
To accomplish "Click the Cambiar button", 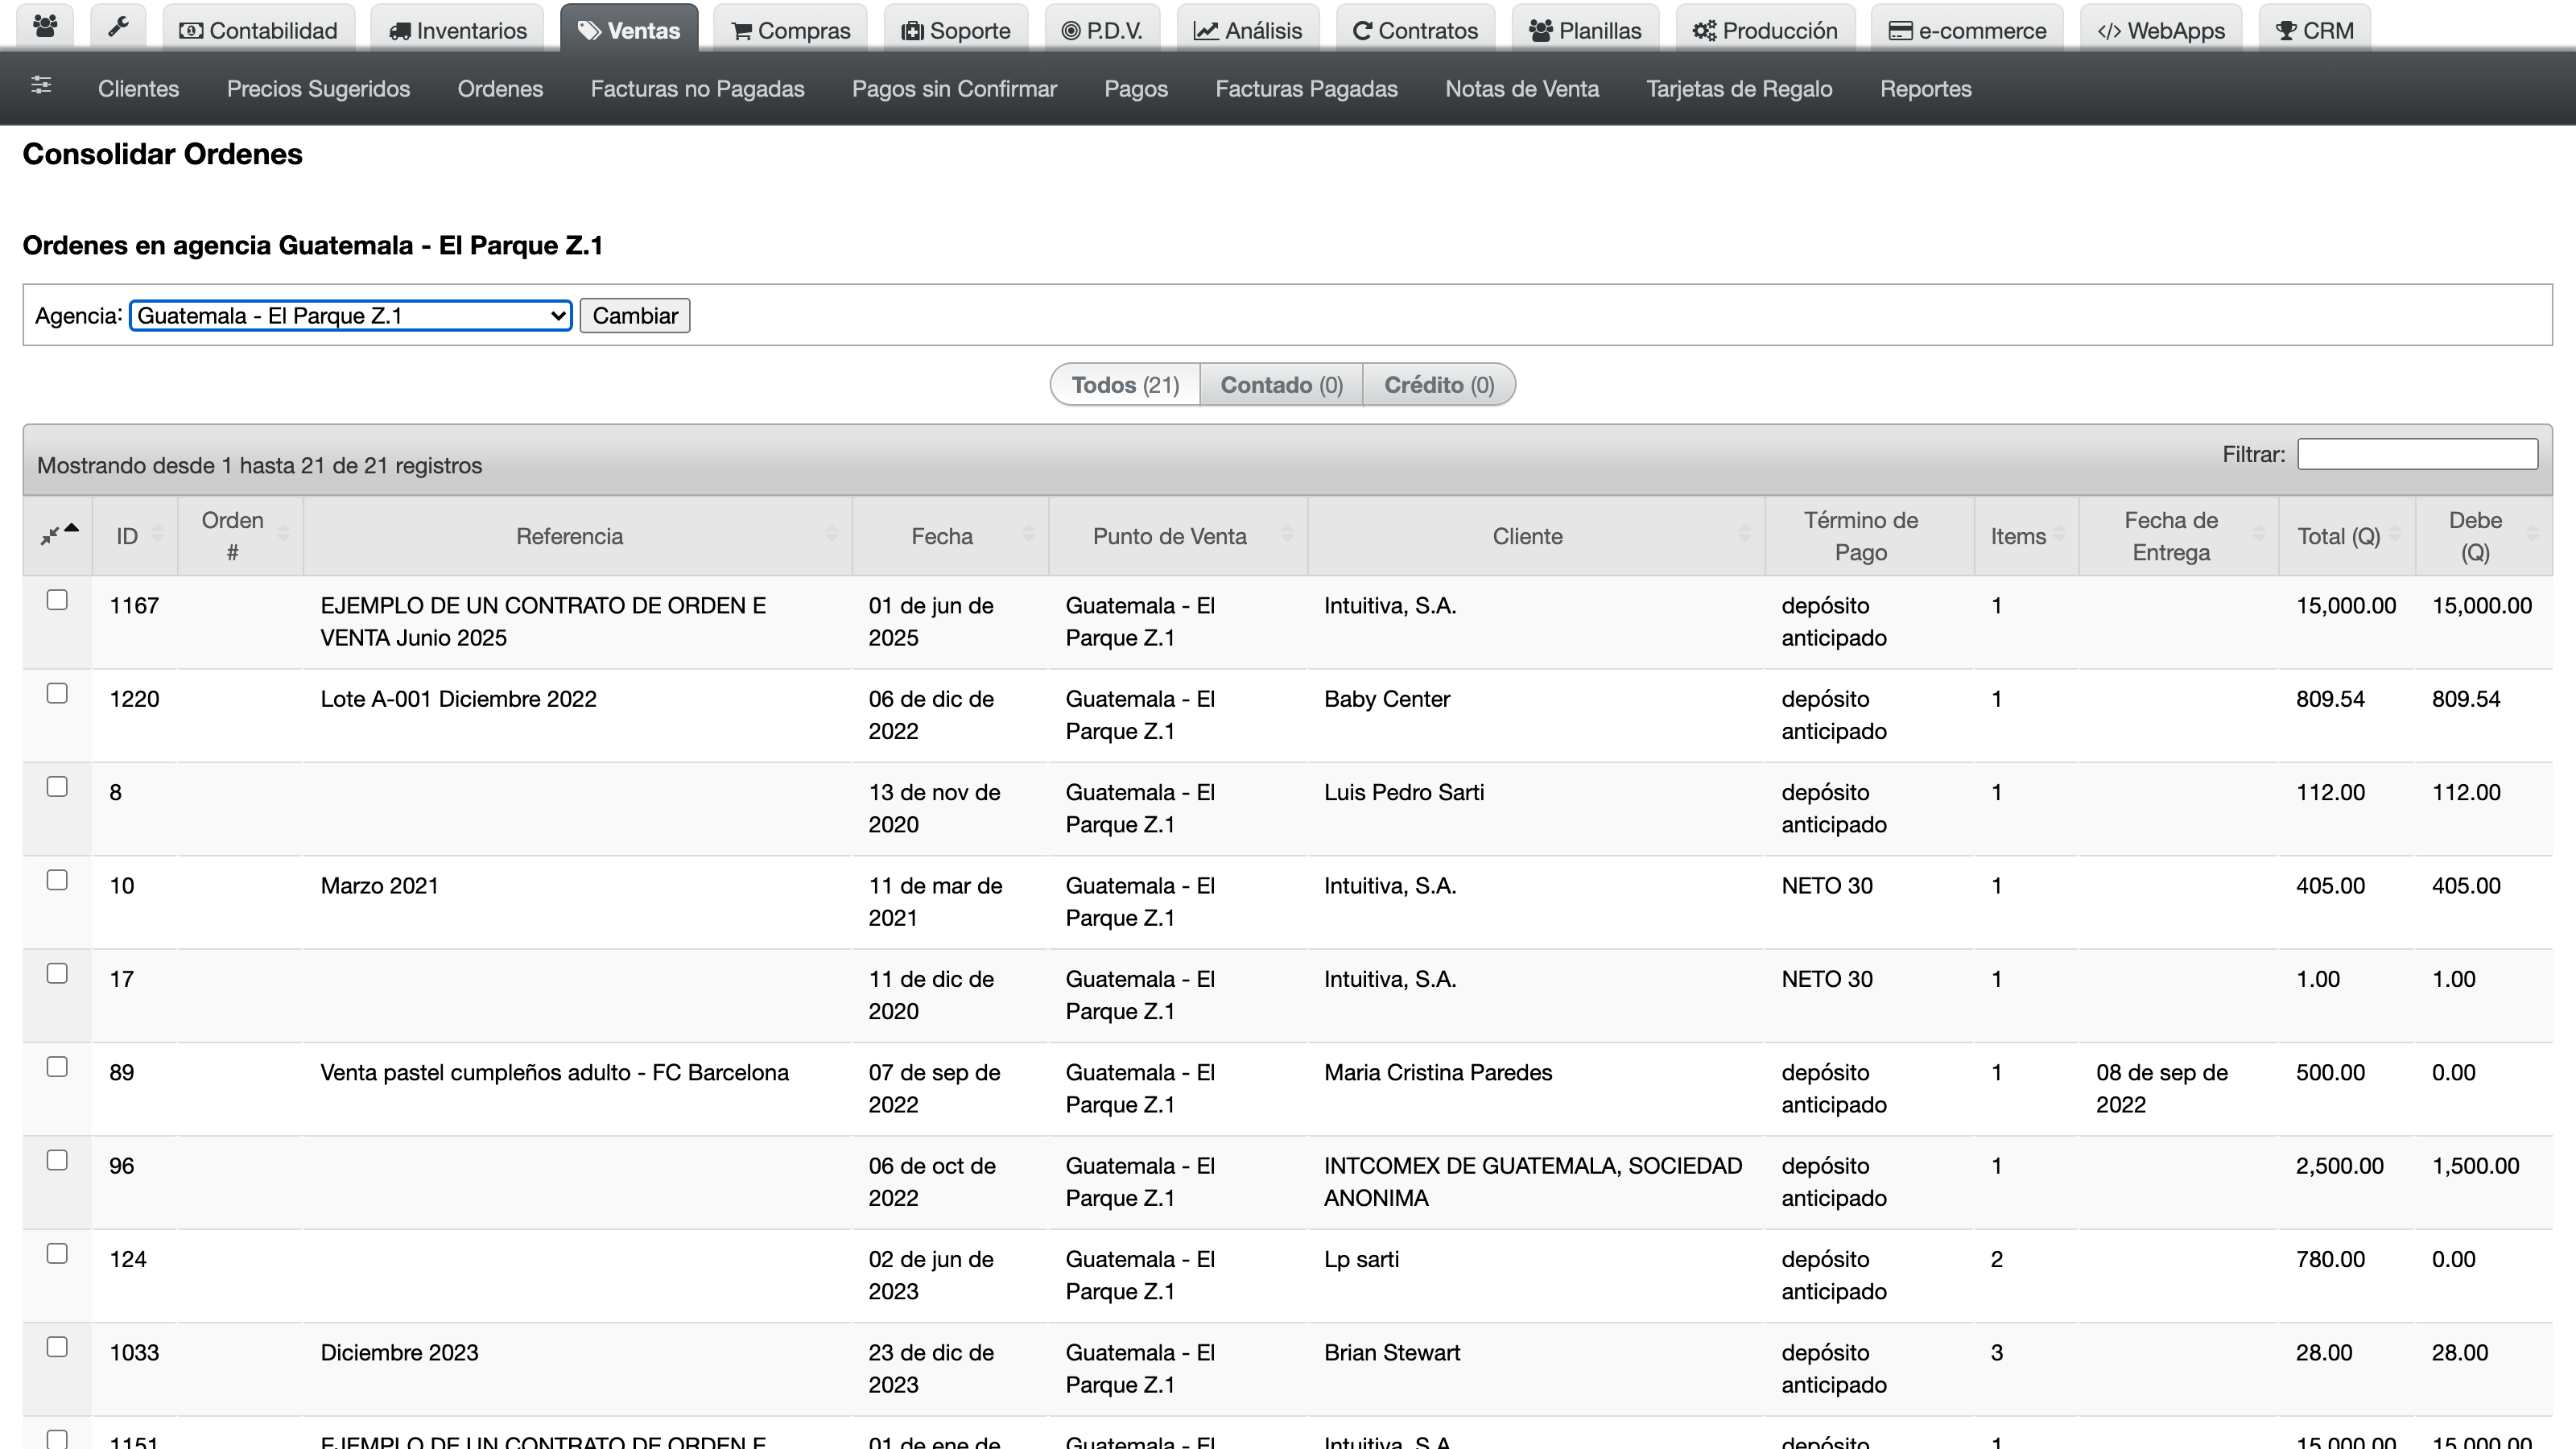I will 635,316.
